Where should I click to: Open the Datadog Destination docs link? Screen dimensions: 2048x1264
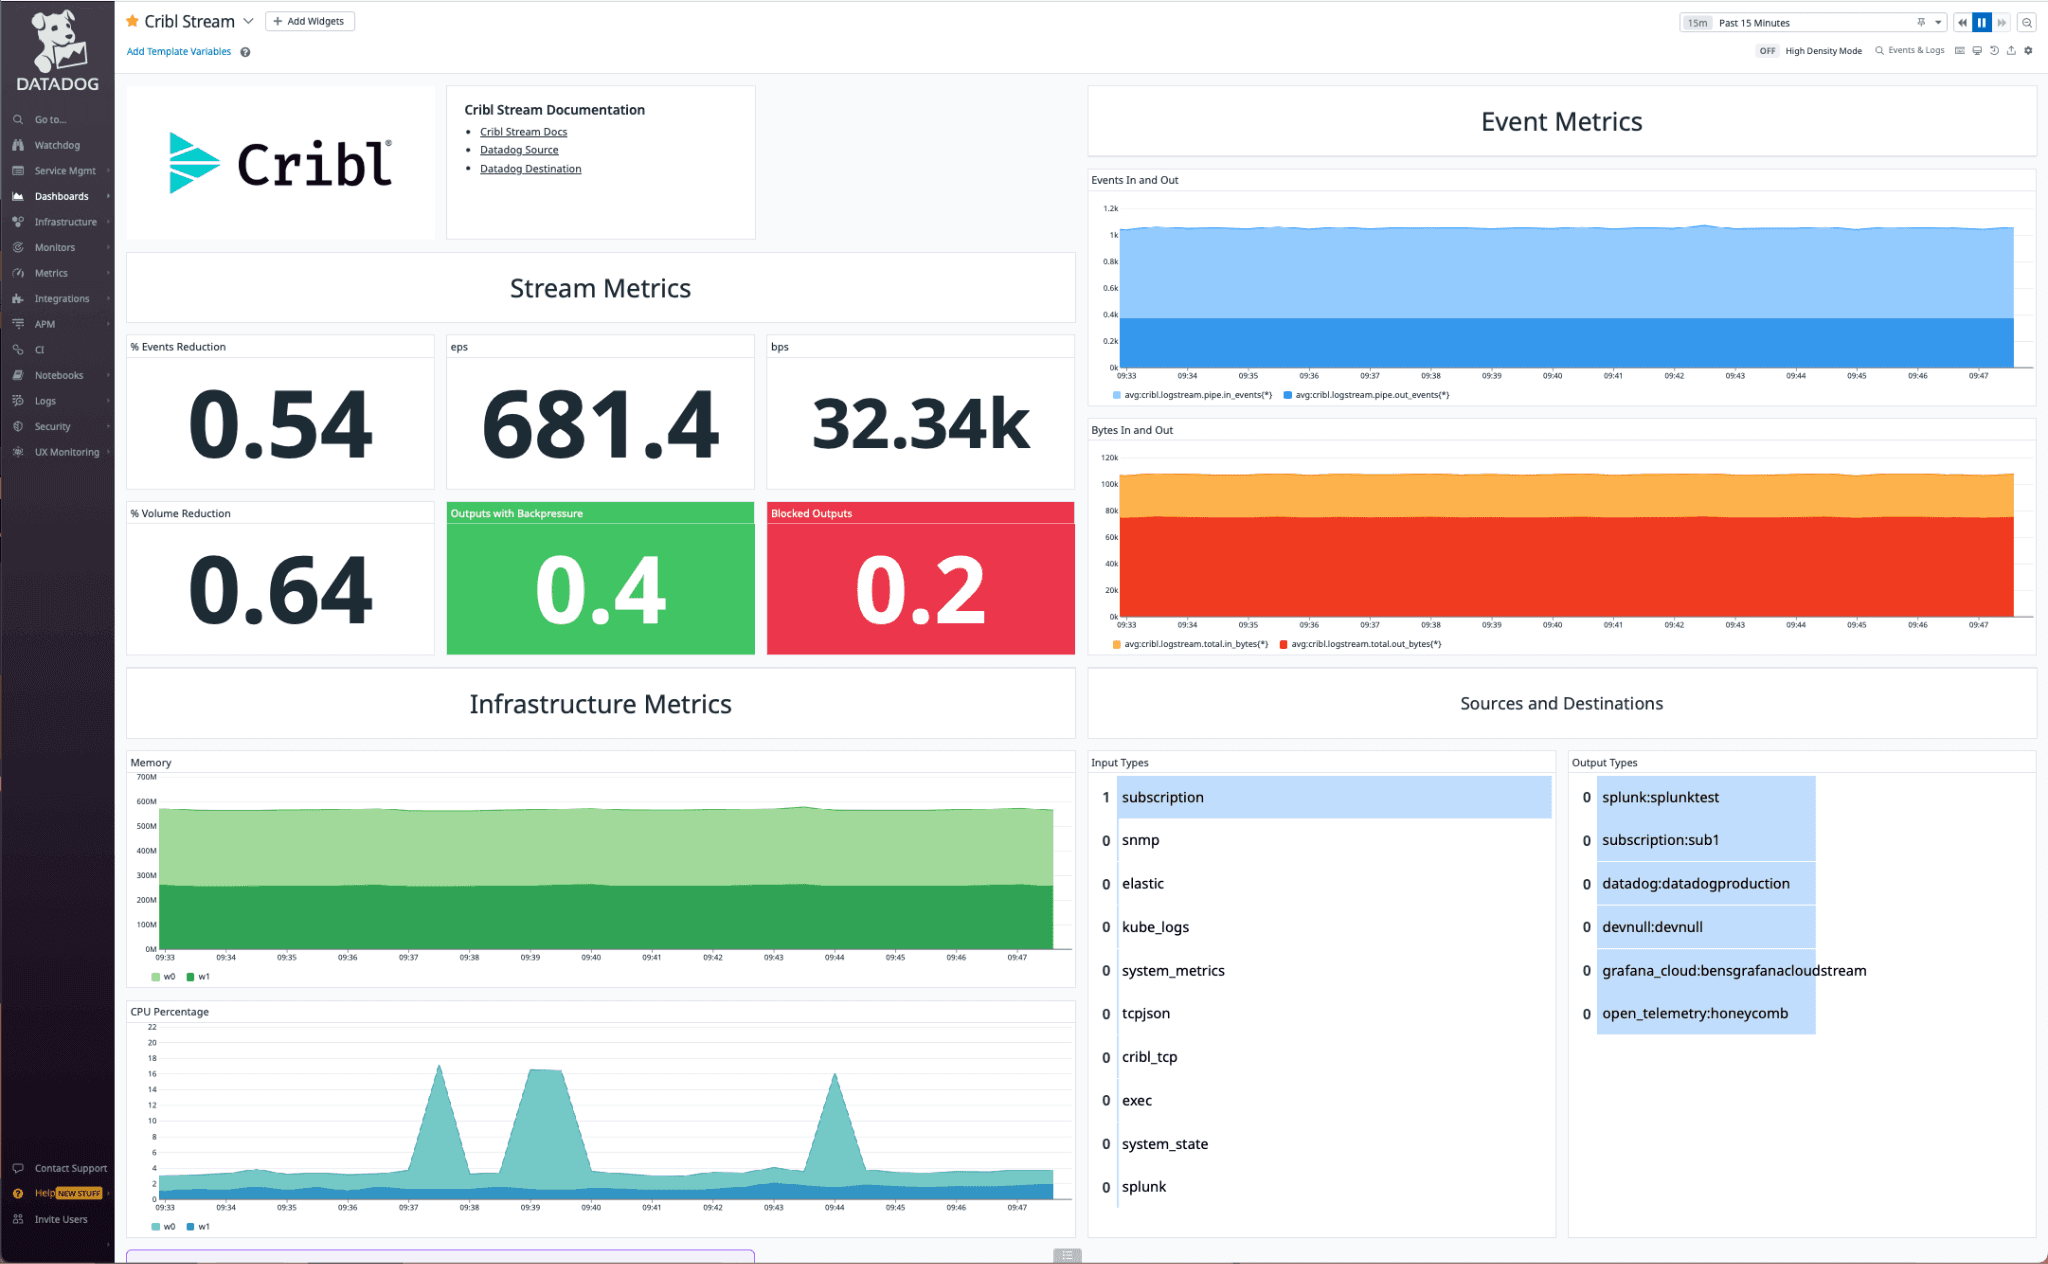pyautogui.click(x=530, y=169)
